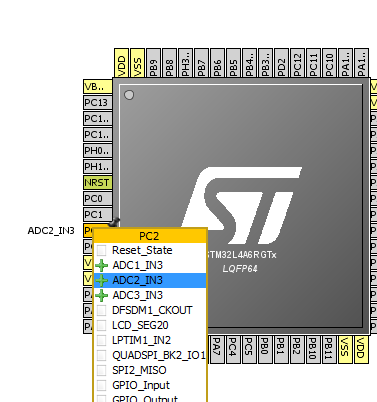Image resolution: width=377 pixels, height=402 pixels.
Task: Open pin PD2 options at chip top
Action: coord(281,63)
